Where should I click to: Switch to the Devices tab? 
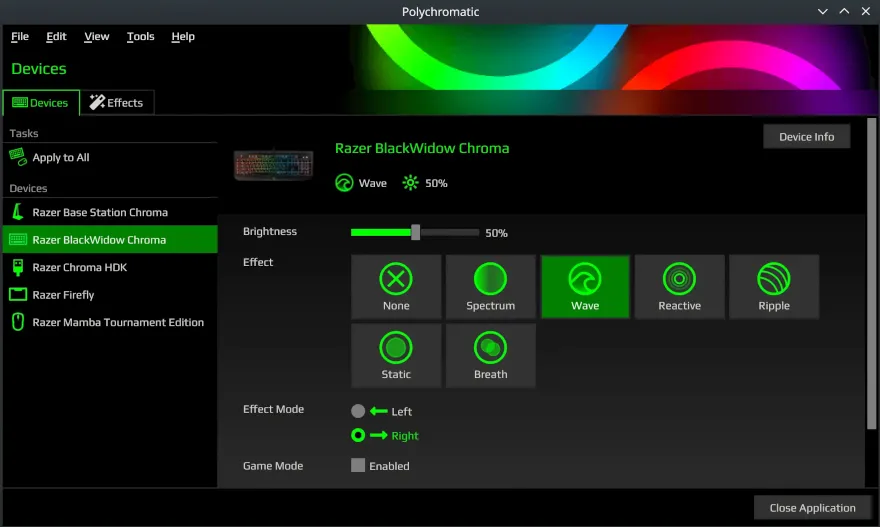point(41,103)
